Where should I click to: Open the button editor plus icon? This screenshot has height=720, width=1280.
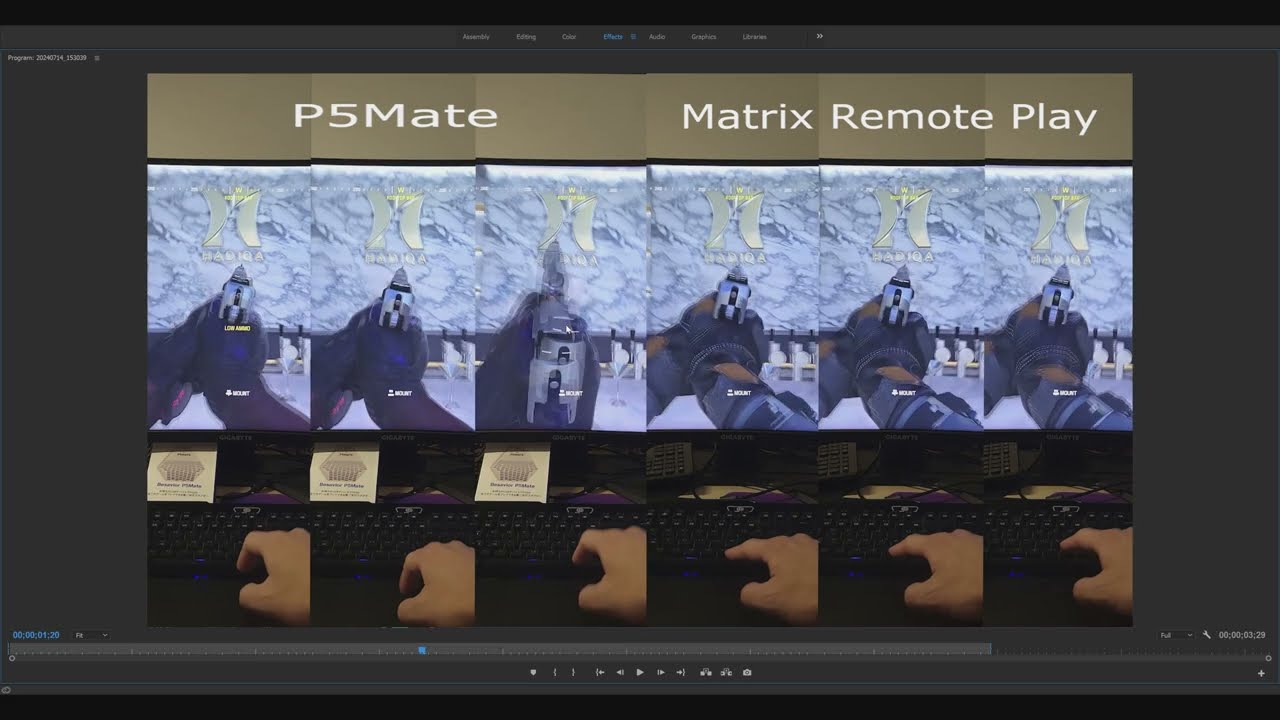click(1261, 673)
